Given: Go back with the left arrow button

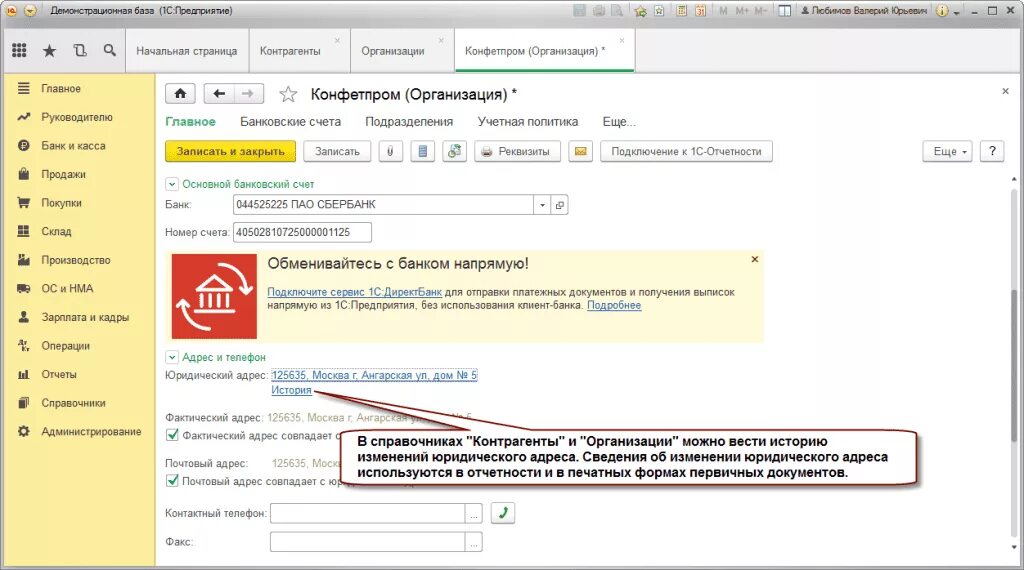Looking at the screenshot, I should (219, 94).
